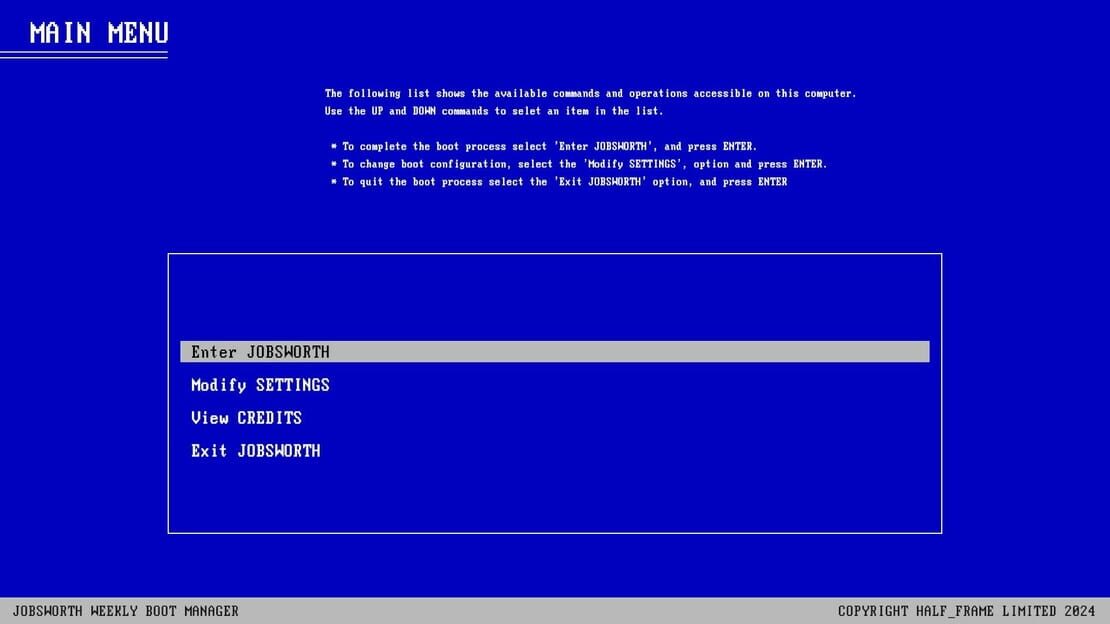1110x624 pixels.
Task: Click empty space inside box below Exit JOBSWORTH
Action: click(x=554, y=497)
